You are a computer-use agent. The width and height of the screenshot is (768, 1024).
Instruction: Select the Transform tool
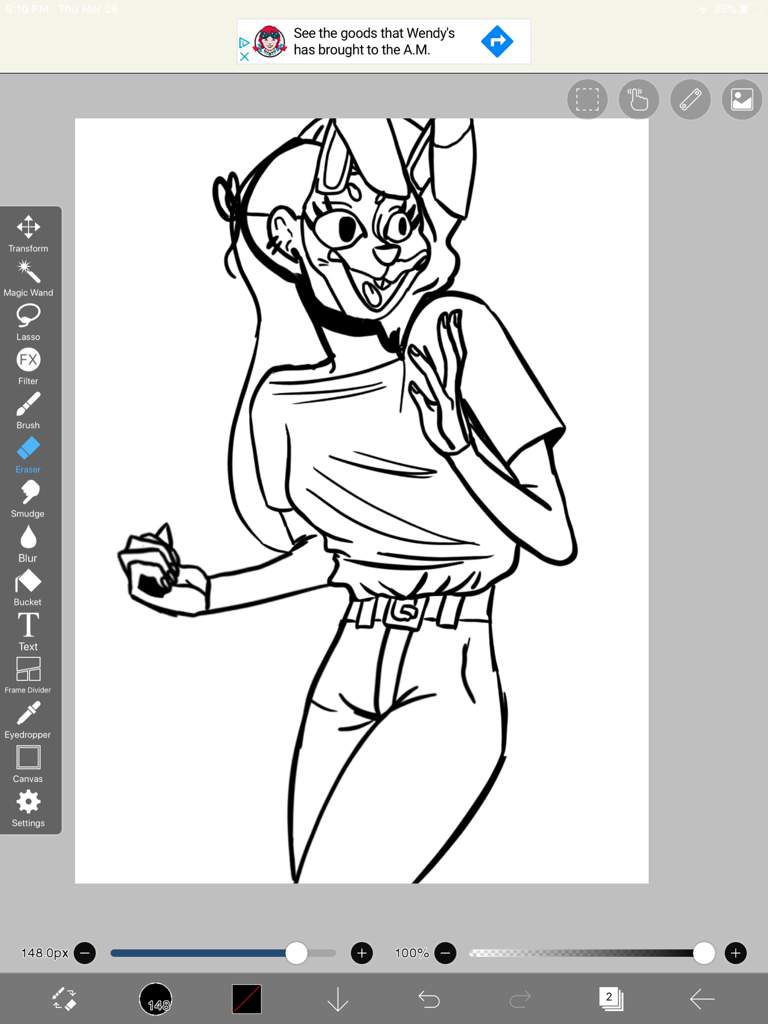[28, 233]
